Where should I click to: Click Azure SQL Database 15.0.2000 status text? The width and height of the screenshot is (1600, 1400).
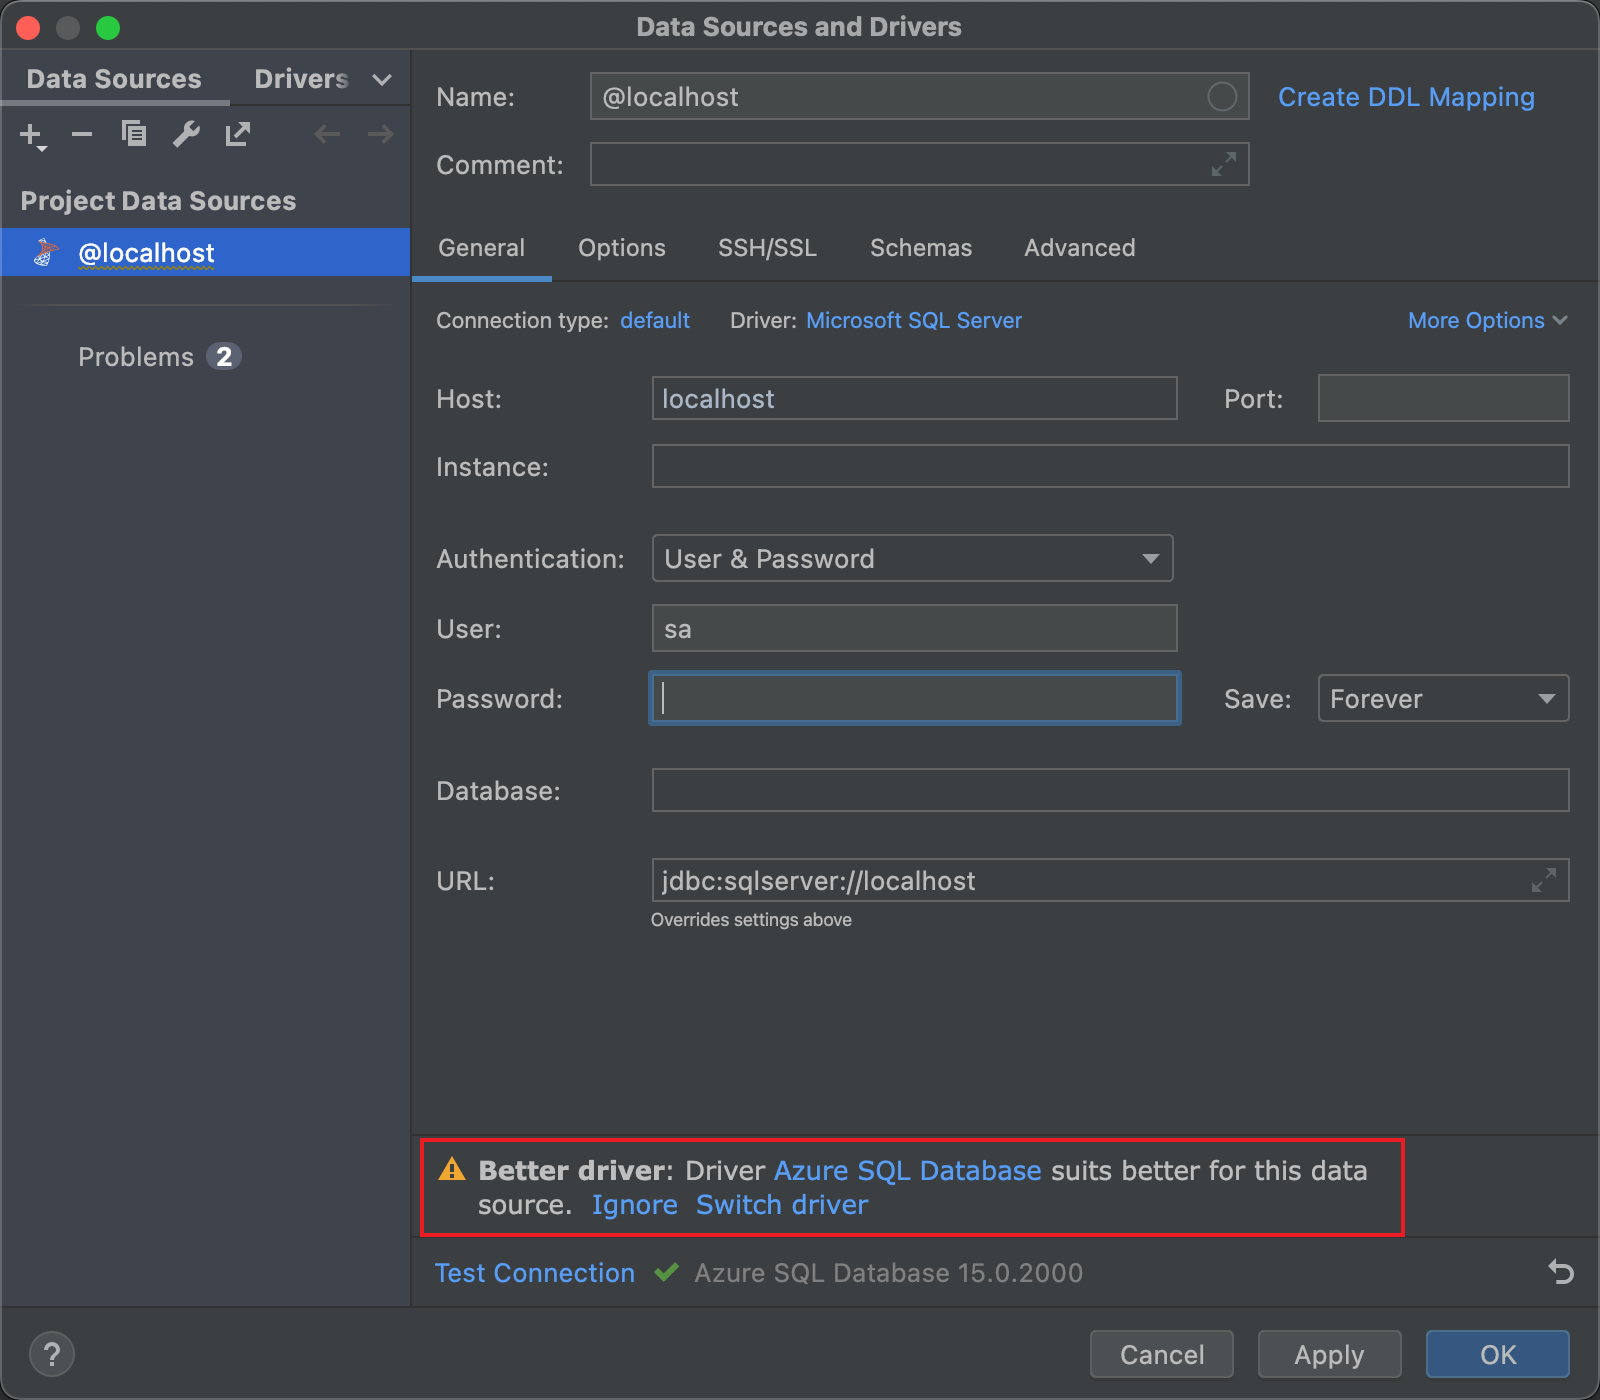(x=888, y=1273)
